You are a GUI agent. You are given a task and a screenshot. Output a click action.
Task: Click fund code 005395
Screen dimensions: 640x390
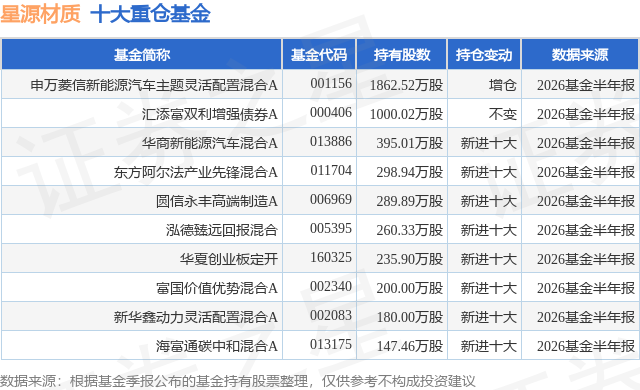click(x=331, y=228)
